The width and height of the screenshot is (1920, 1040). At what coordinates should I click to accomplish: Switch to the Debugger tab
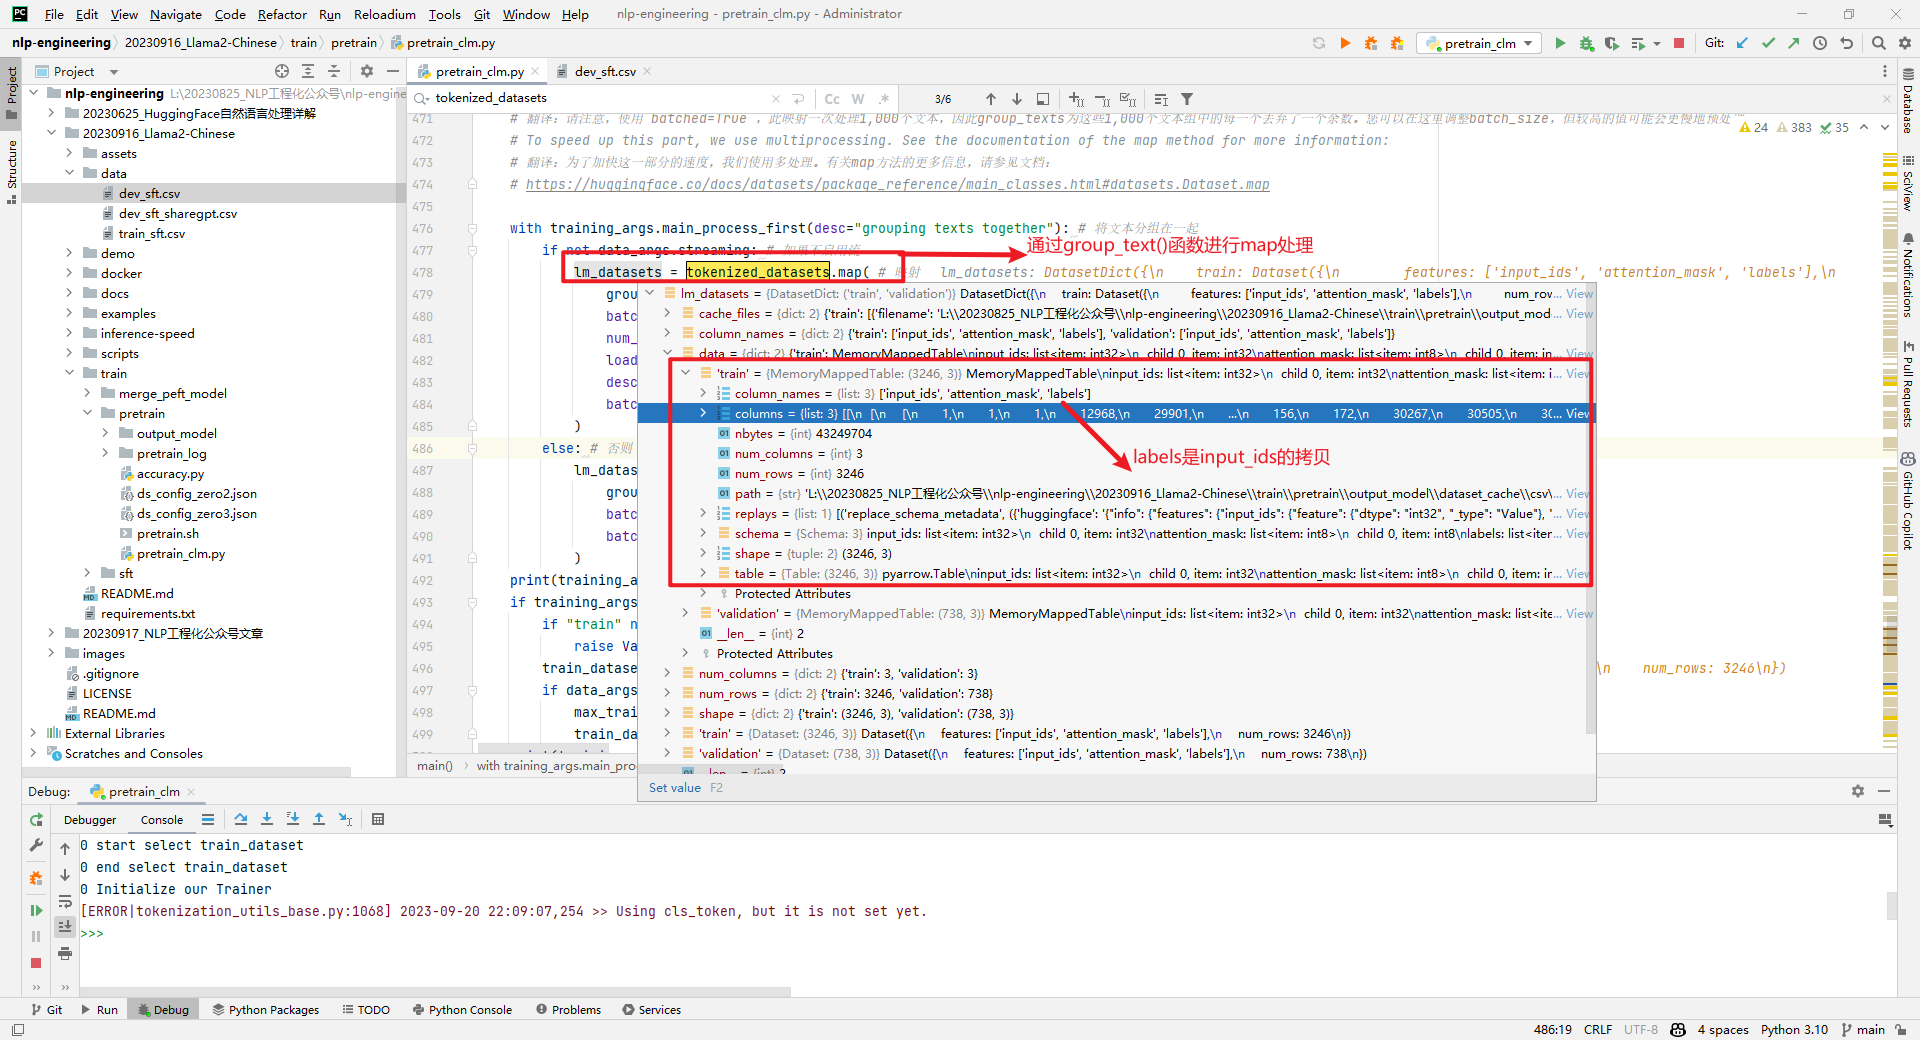point(90,820)
